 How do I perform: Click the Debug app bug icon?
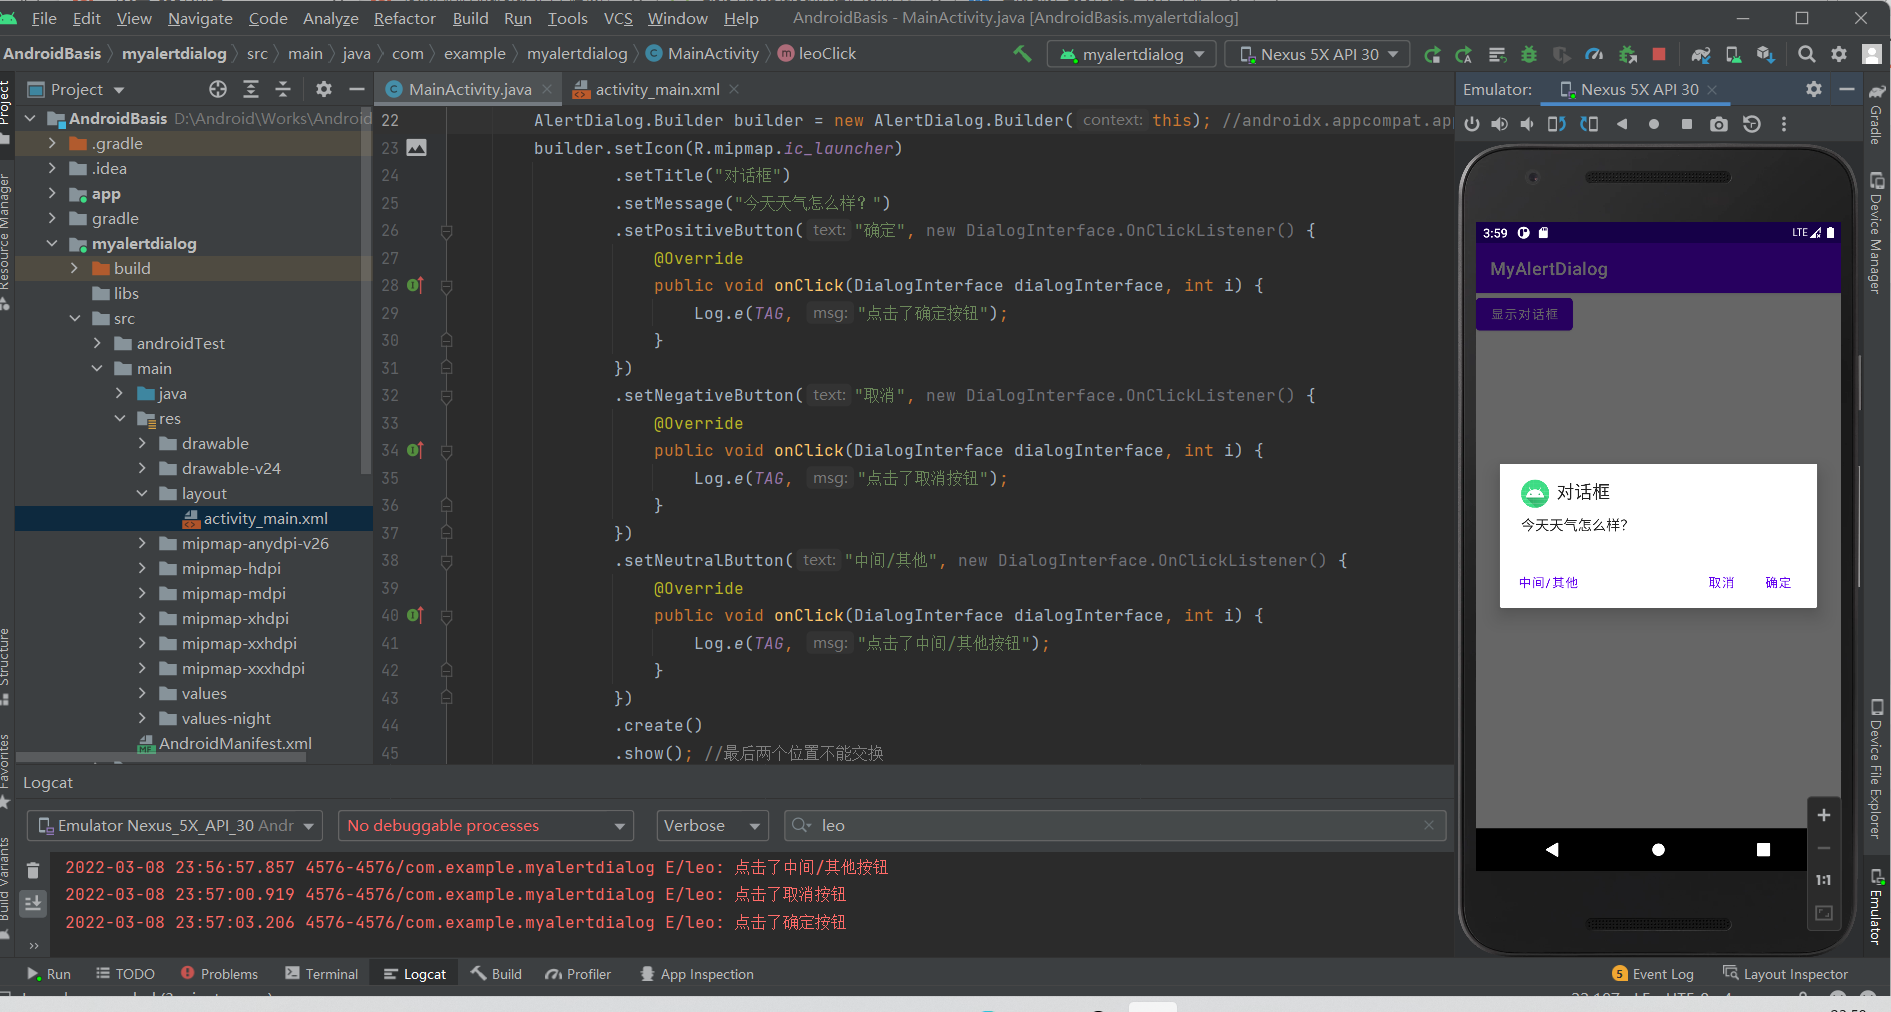(1528, 54)
